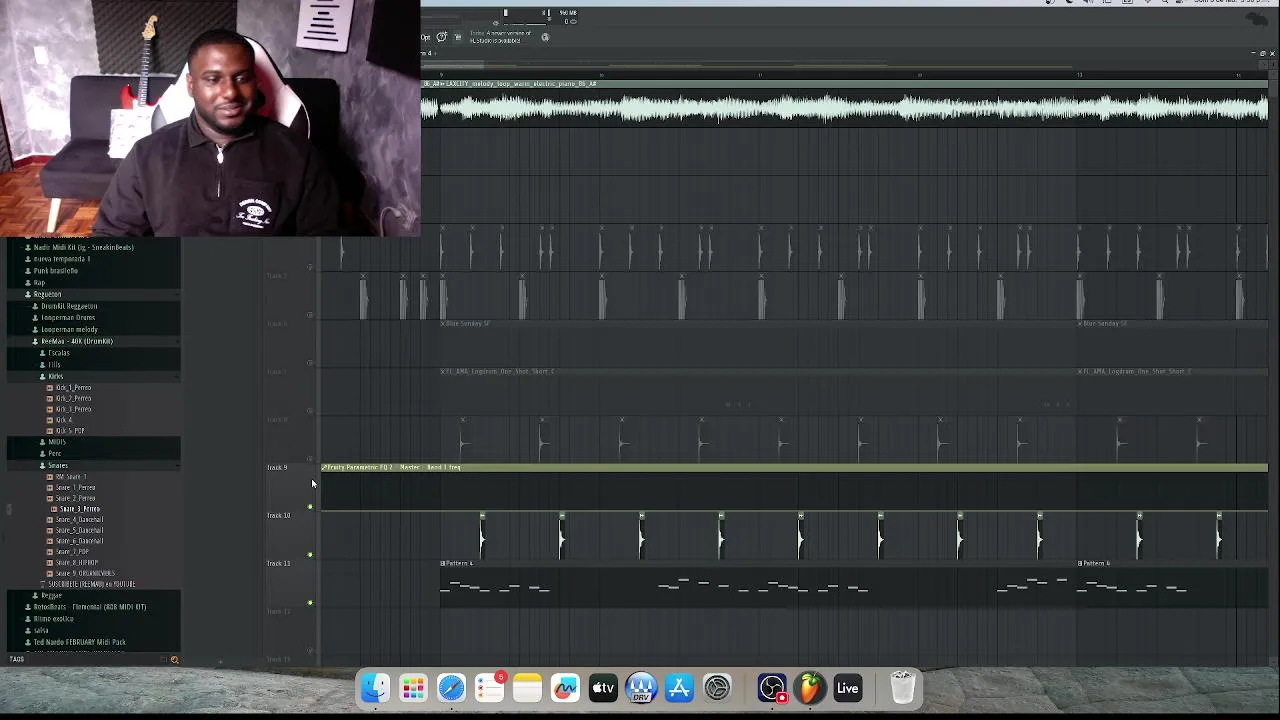
Task: Click the browser search magnifier icon
Action: tap(174, 660)
